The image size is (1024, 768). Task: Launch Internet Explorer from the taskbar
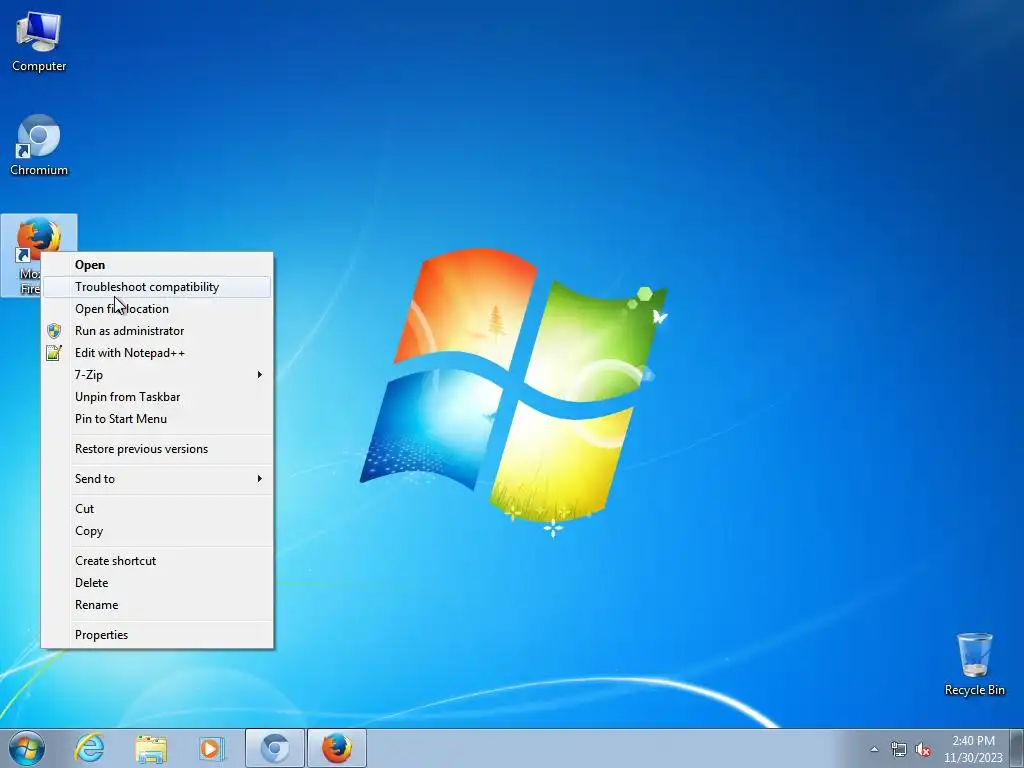[x=89, y=748]
